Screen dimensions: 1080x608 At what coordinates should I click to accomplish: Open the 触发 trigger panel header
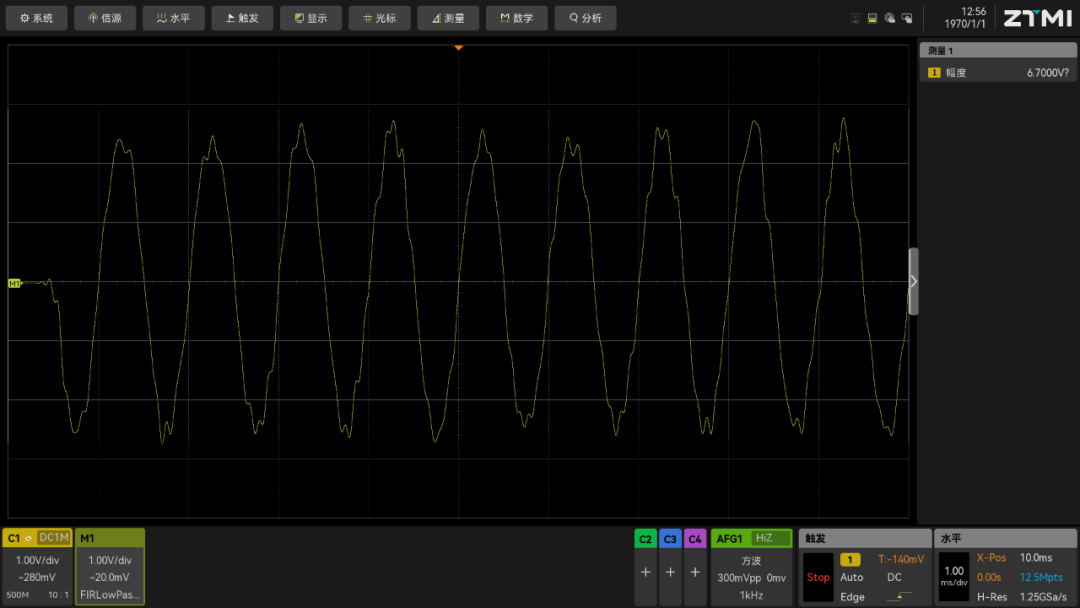point(864,538)
